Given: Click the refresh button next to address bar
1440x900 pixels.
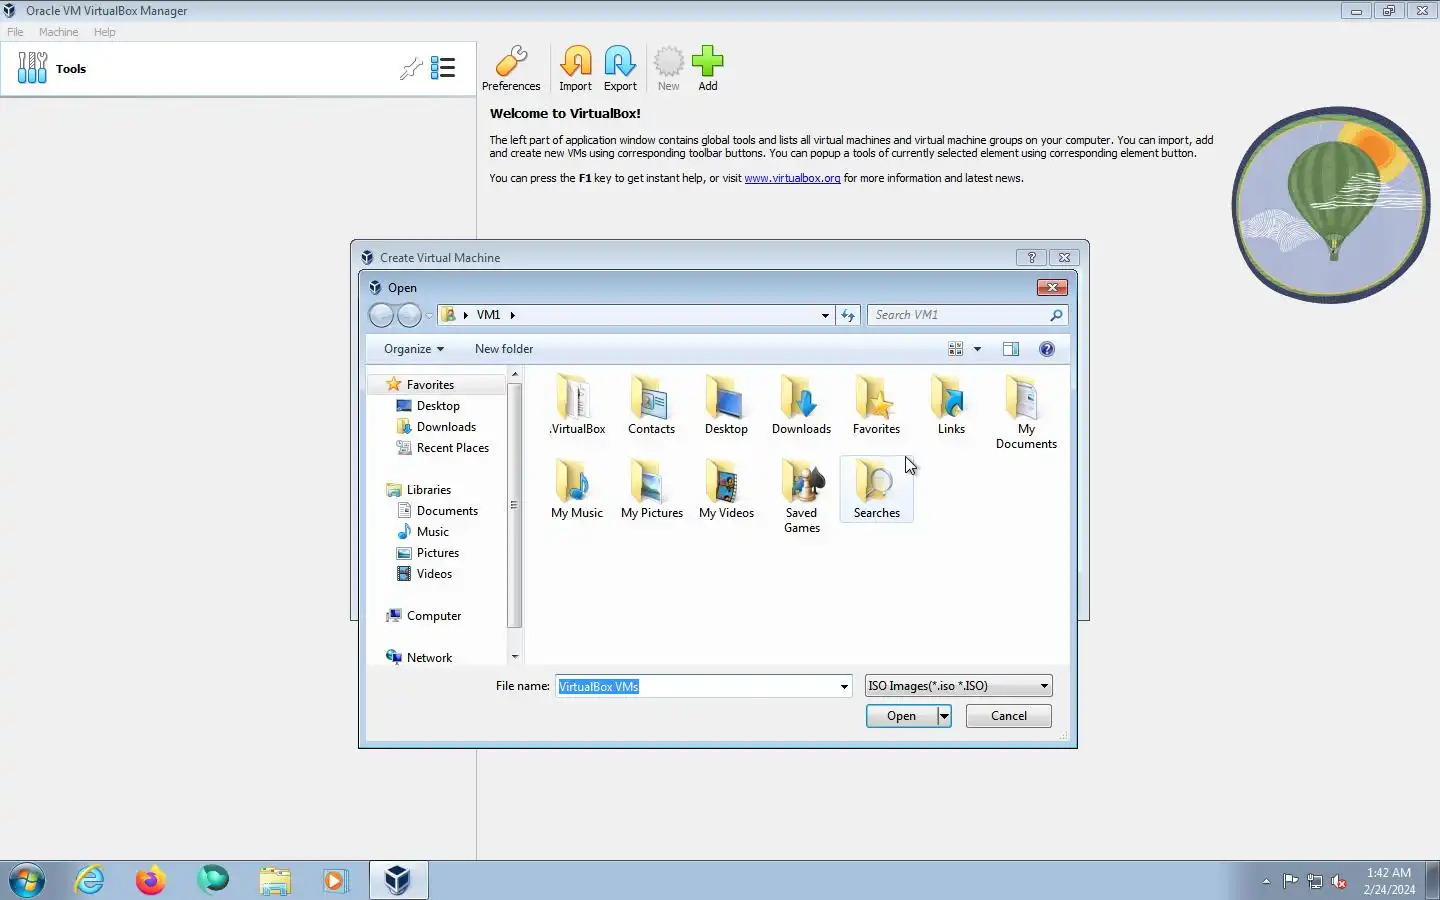Looking at the screenshot, I should pyautogui.click(x=848, y=315).
